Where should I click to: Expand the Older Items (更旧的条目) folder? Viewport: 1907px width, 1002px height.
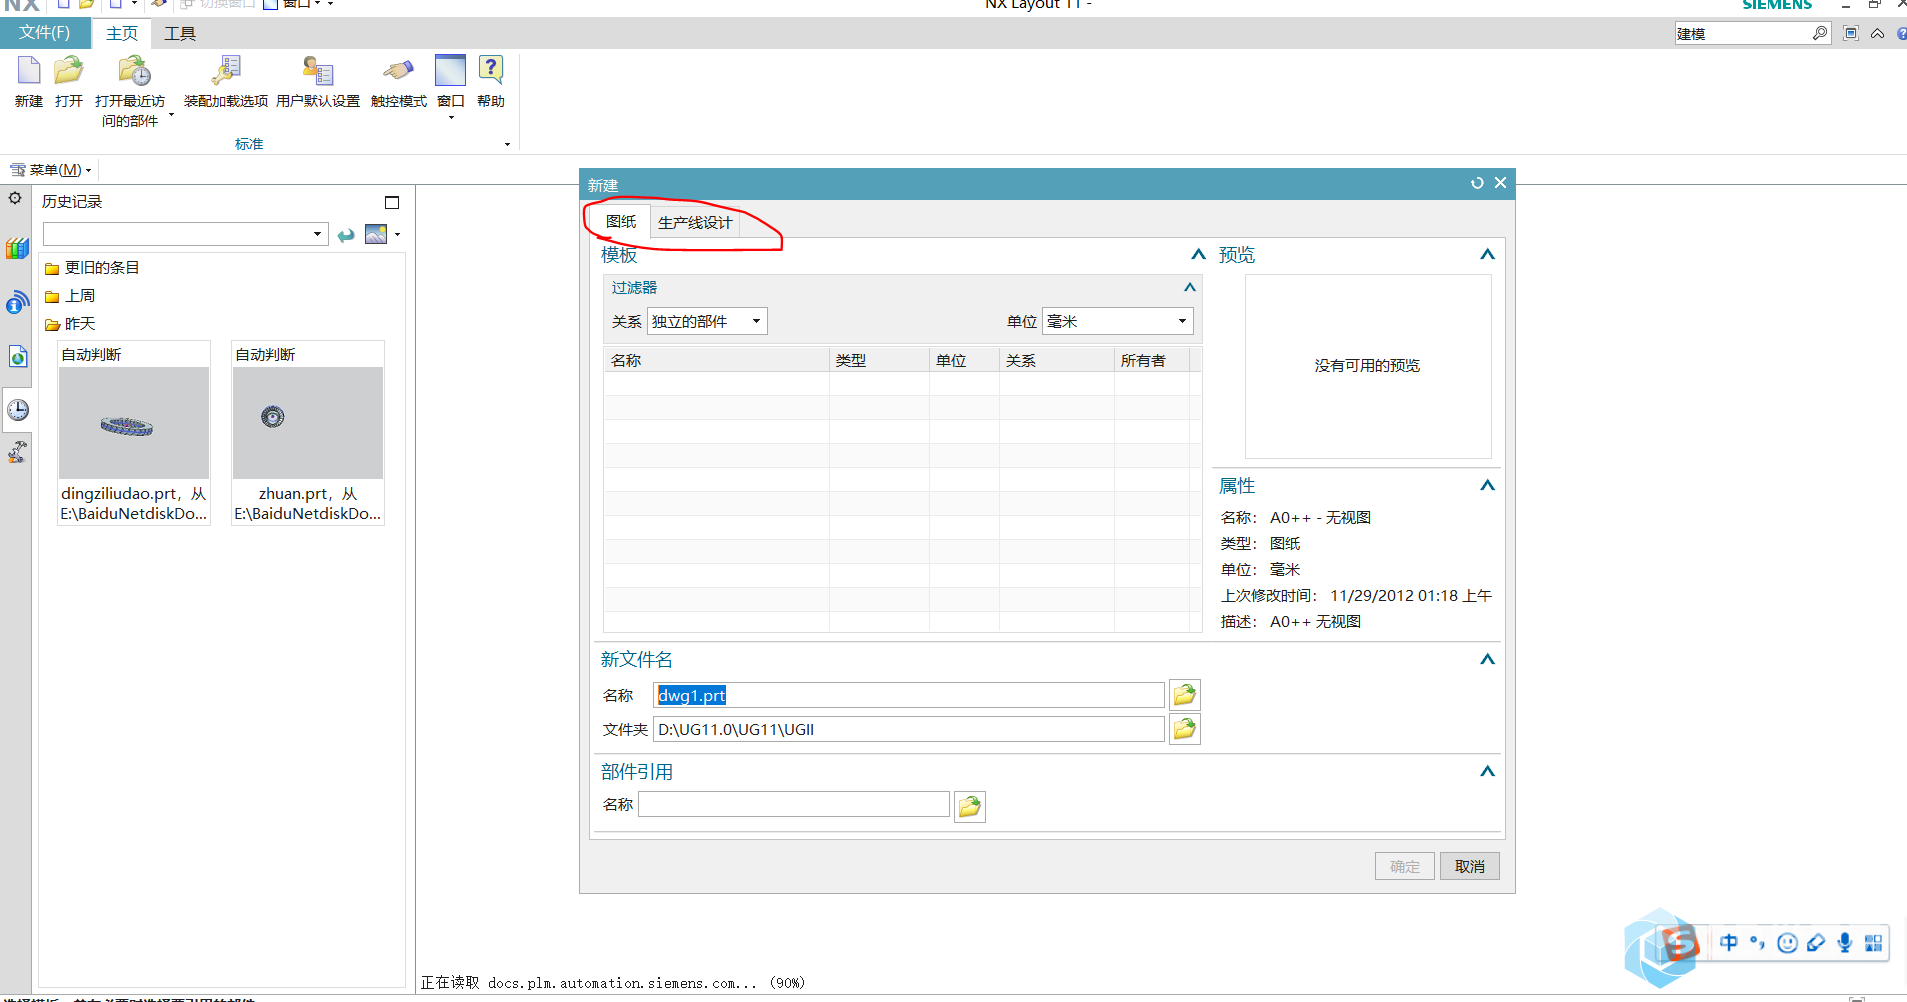point(92,268)
